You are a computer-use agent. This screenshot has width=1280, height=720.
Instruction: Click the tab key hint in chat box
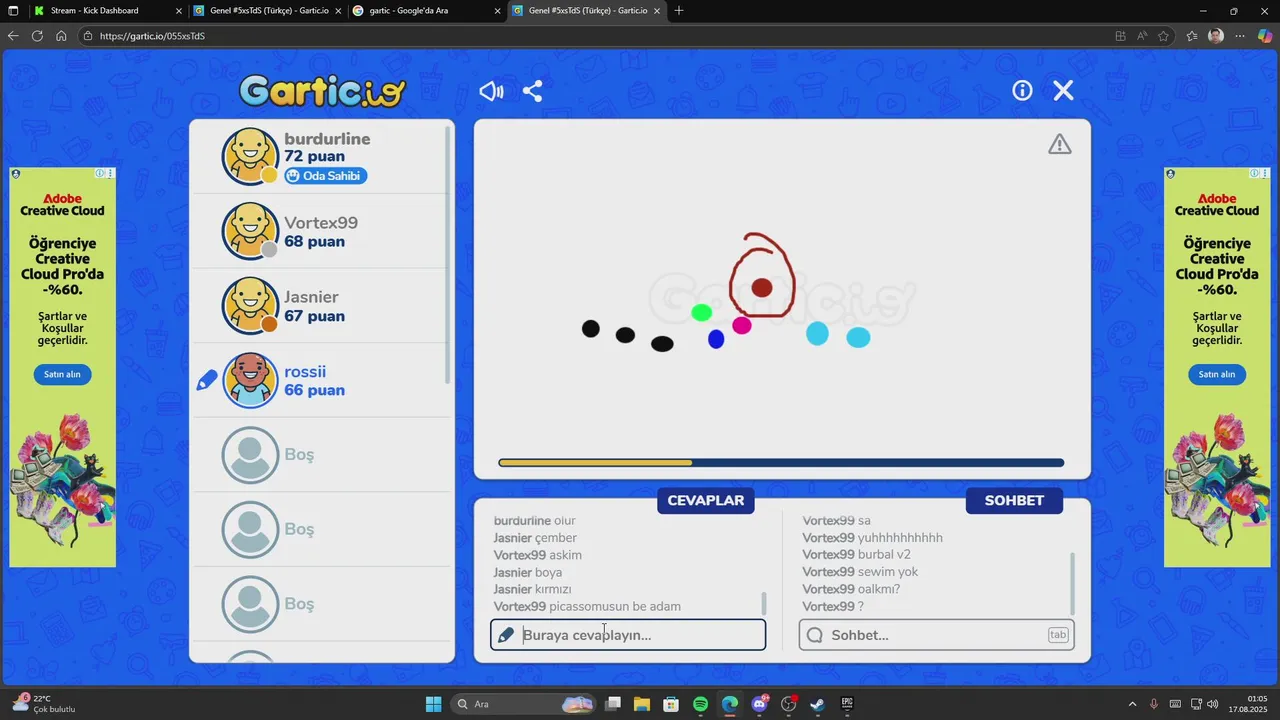click(x=1058, y=635)
